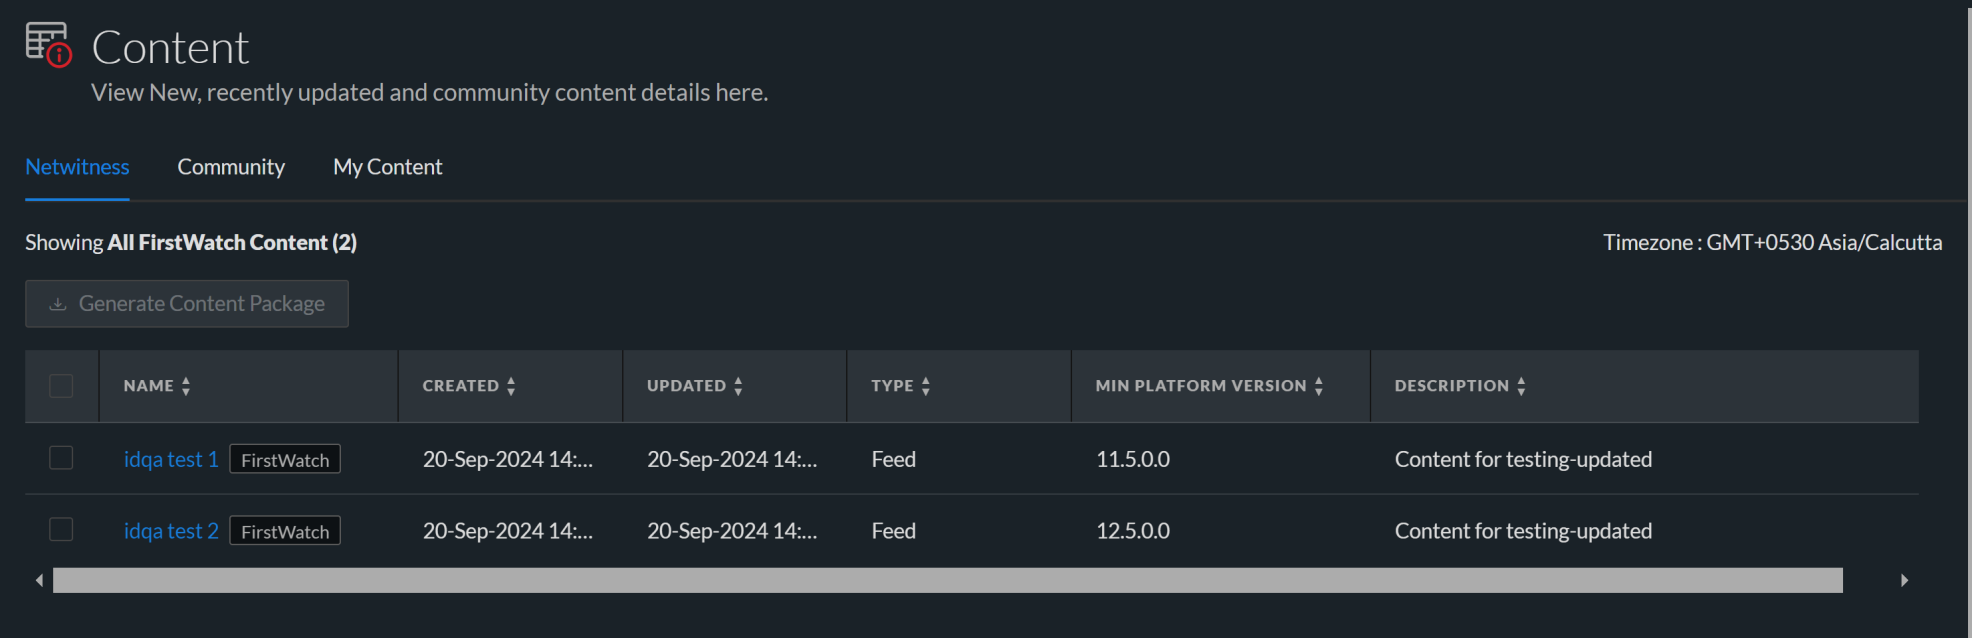Sort by Type column arrows

[x=926, y=386]
